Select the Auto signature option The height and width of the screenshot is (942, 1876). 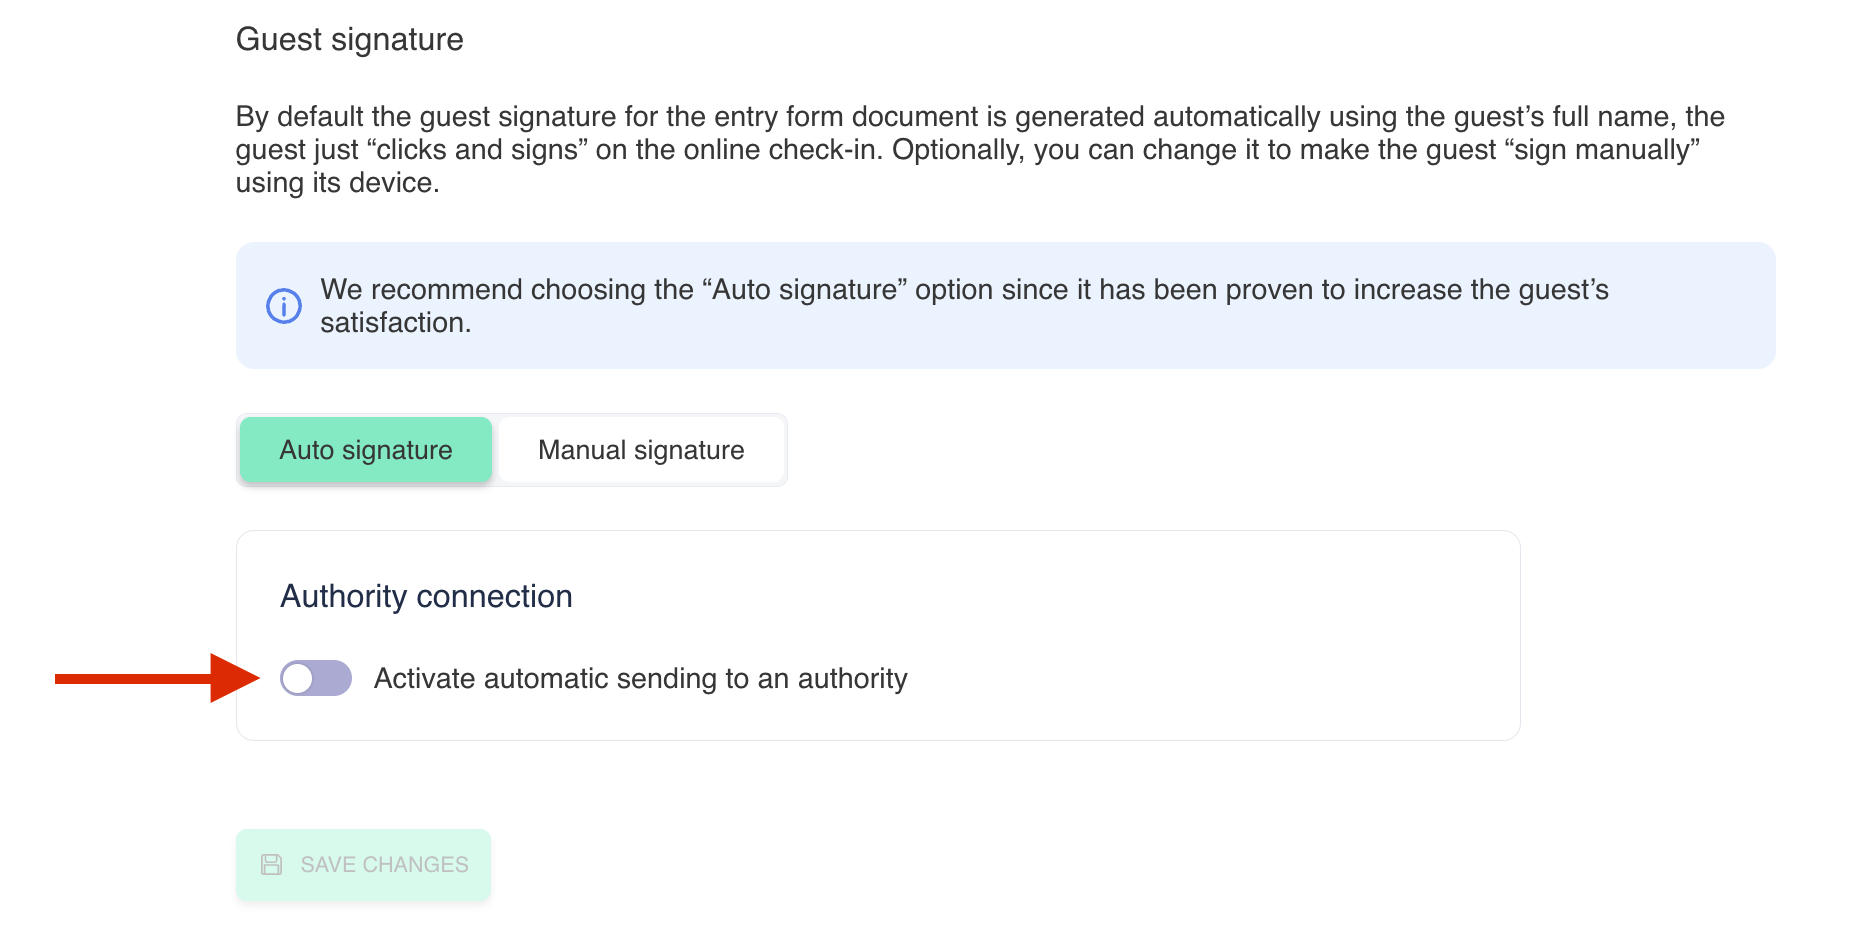pos(366,450)
